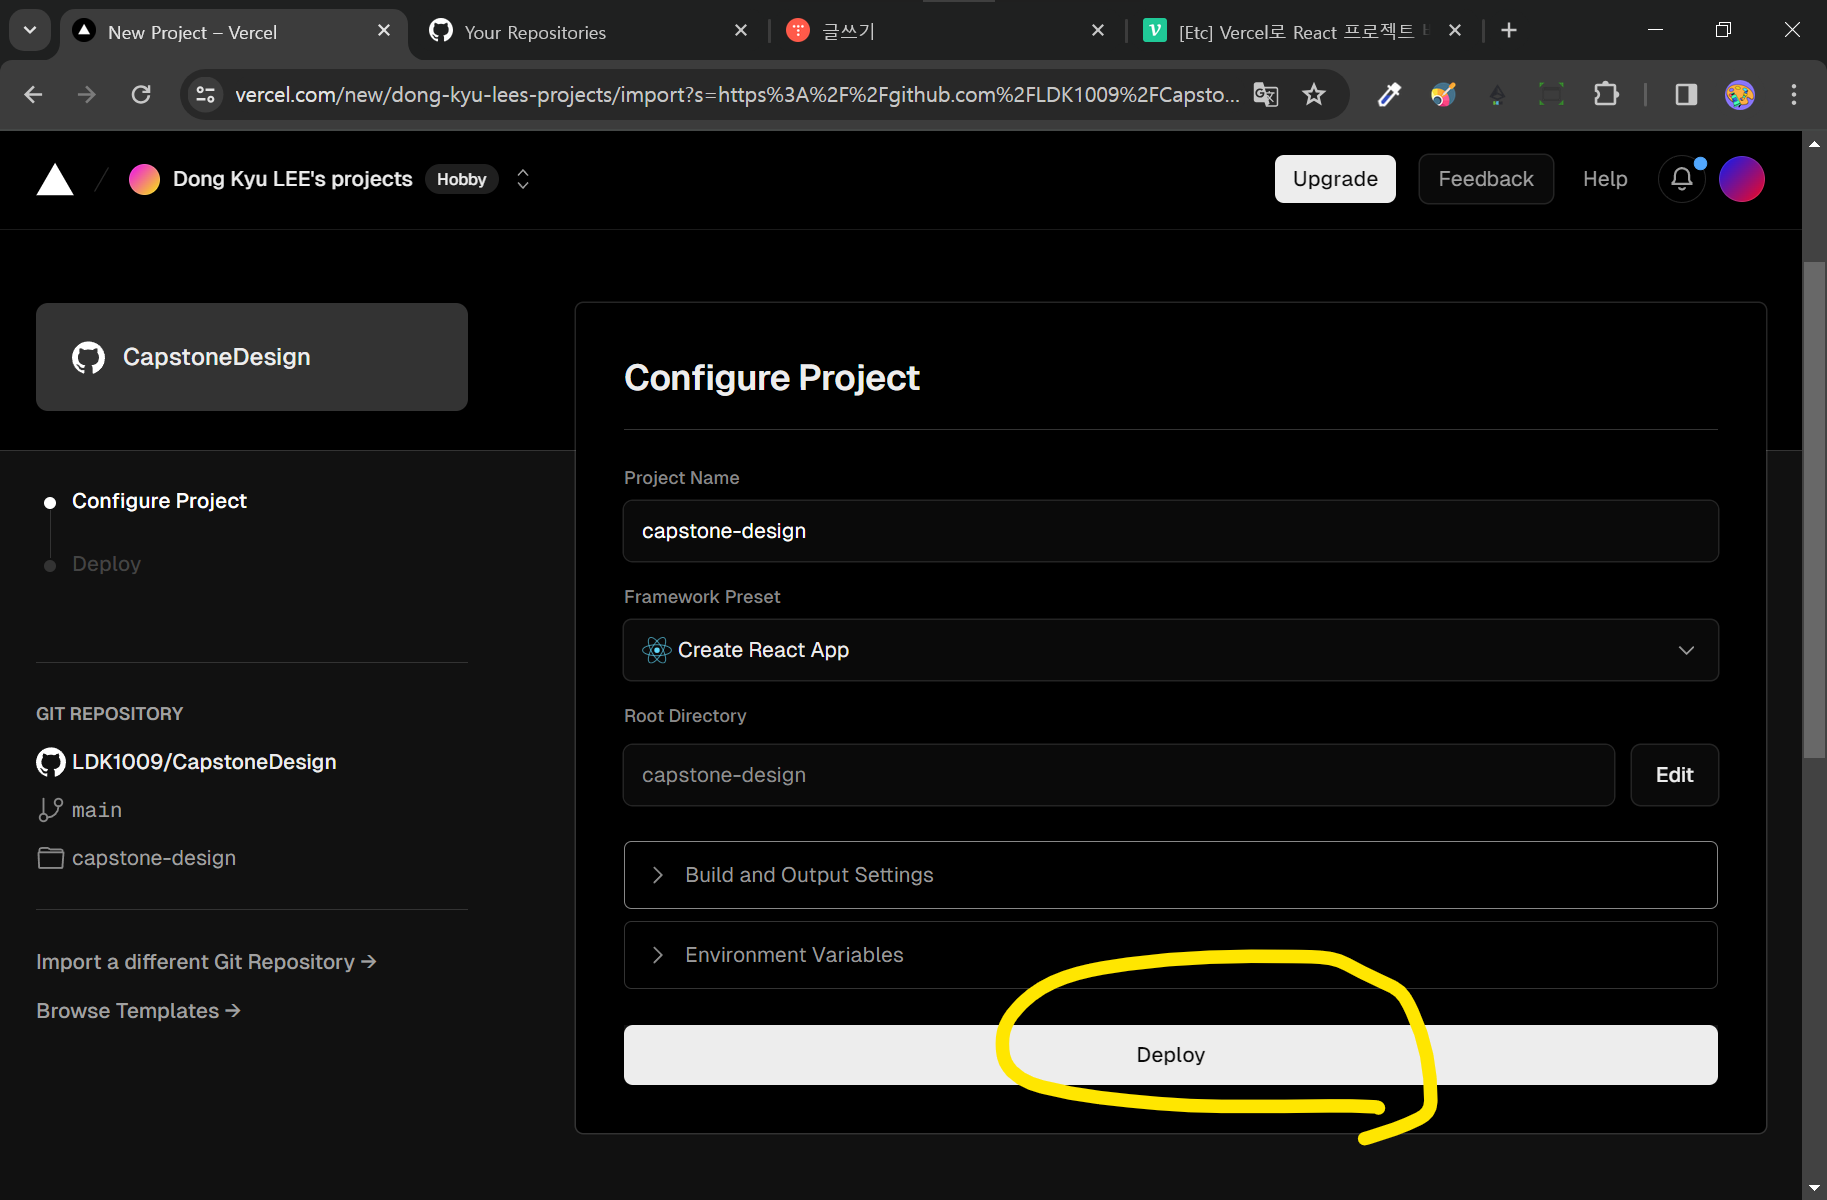The width and height of the screenshot is (1827, 1200).
Task: Click the scrollbar down arrow
Action: pyautogui.click(x=1814, y=1189)
